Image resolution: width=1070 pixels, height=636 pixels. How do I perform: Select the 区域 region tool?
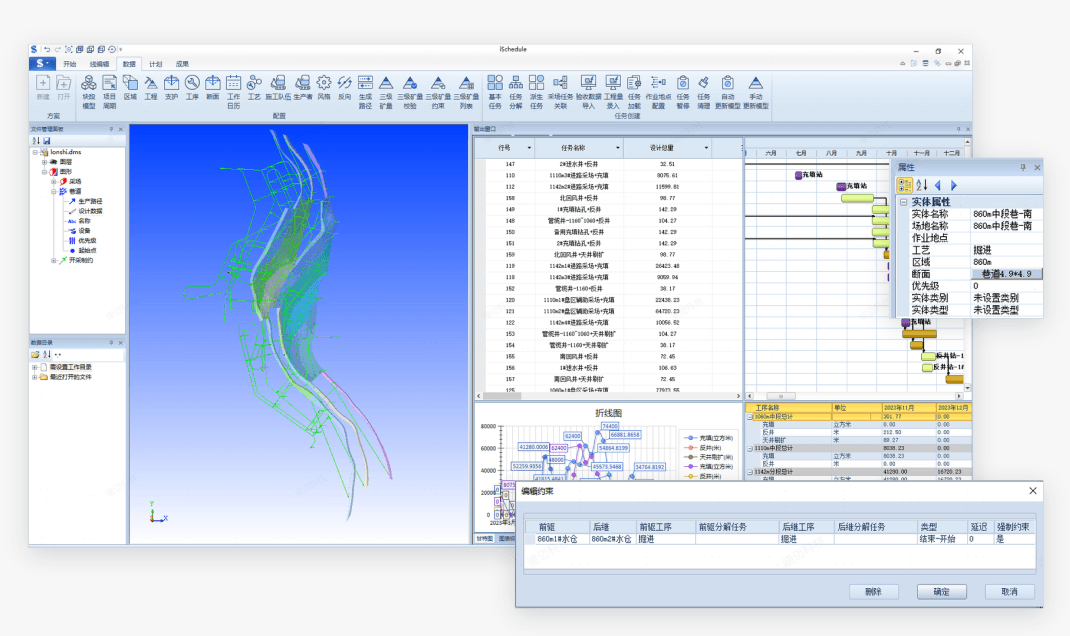pyautogui.click(x=130, y=88)
